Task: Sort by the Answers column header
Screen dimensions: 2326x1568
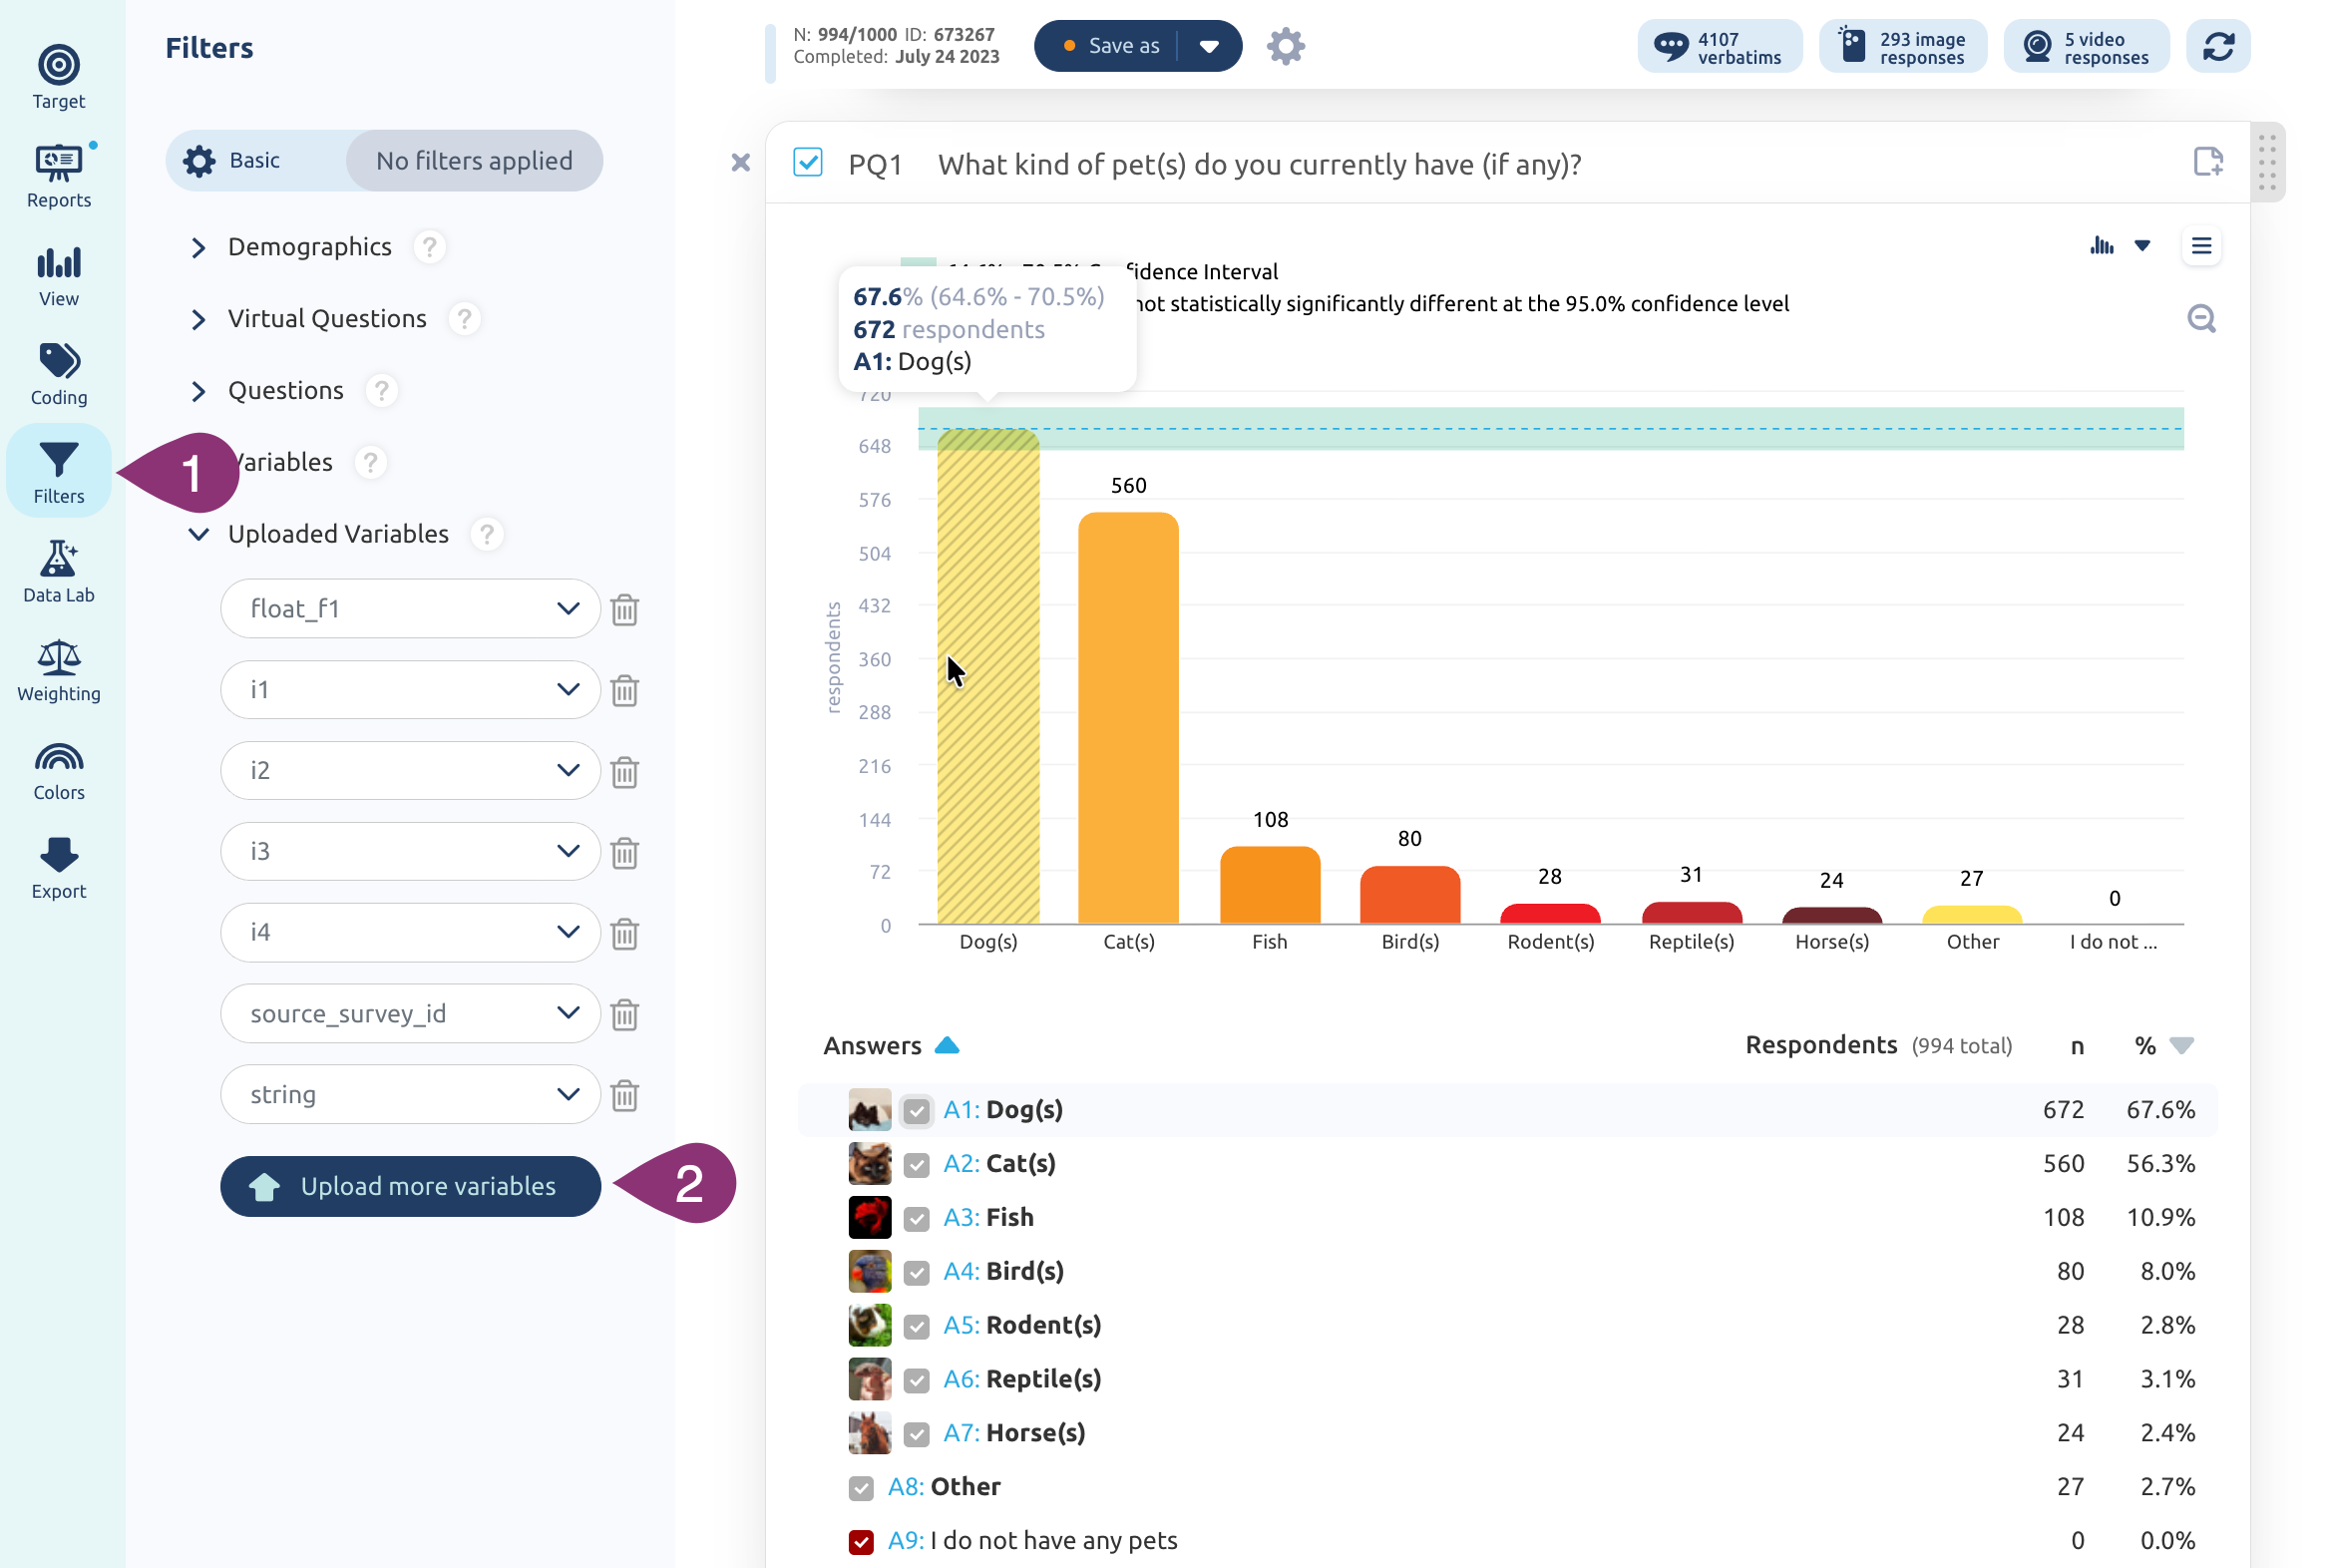Action: [x=890, y=1046]
